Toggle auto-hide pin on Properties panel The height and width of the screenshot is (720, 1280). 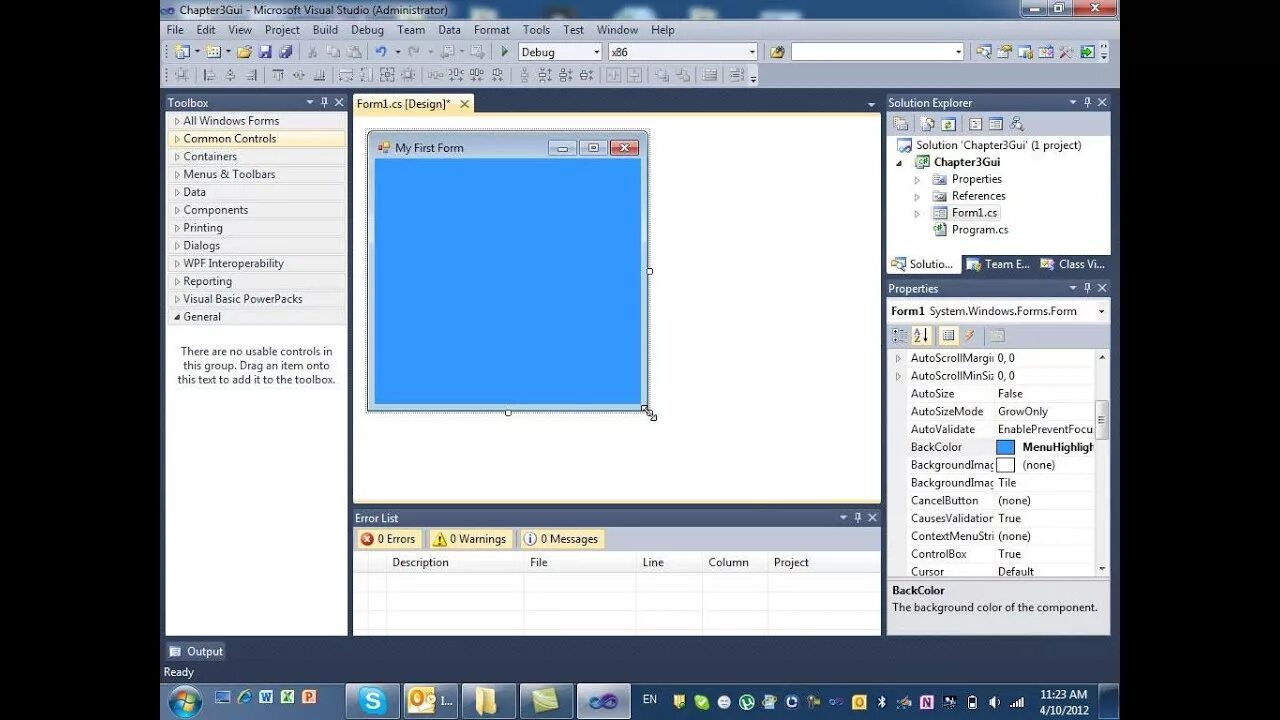1087,288
